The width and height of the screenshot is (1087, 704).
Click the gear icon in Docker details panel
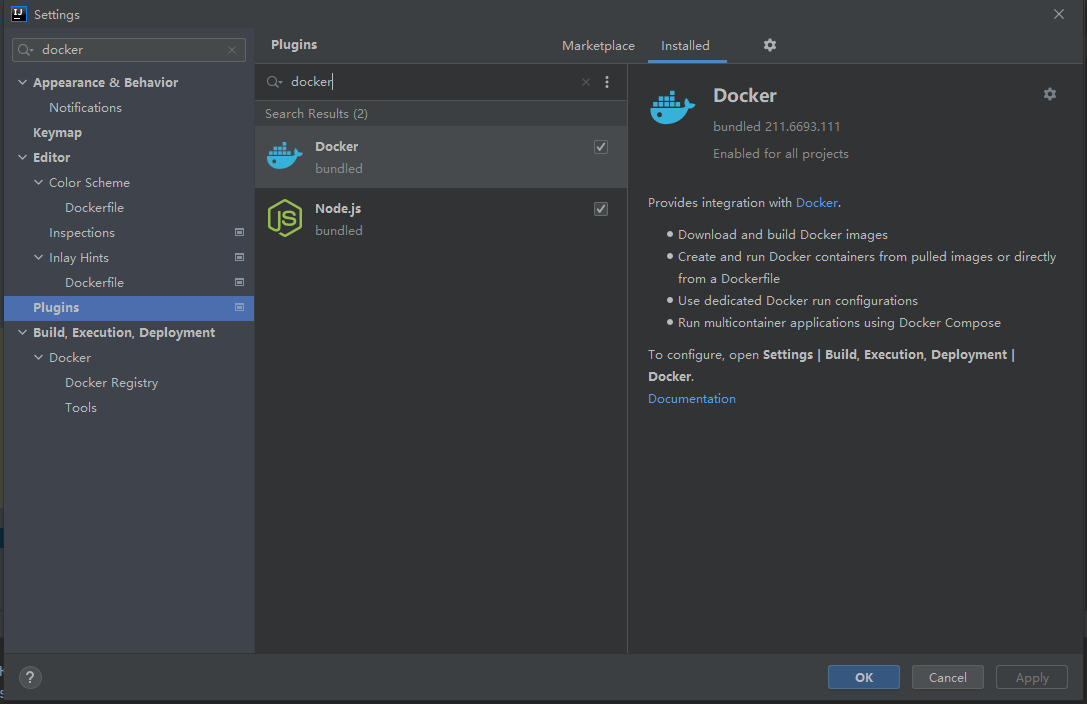pyautogui.click(x=1049, y=94)
